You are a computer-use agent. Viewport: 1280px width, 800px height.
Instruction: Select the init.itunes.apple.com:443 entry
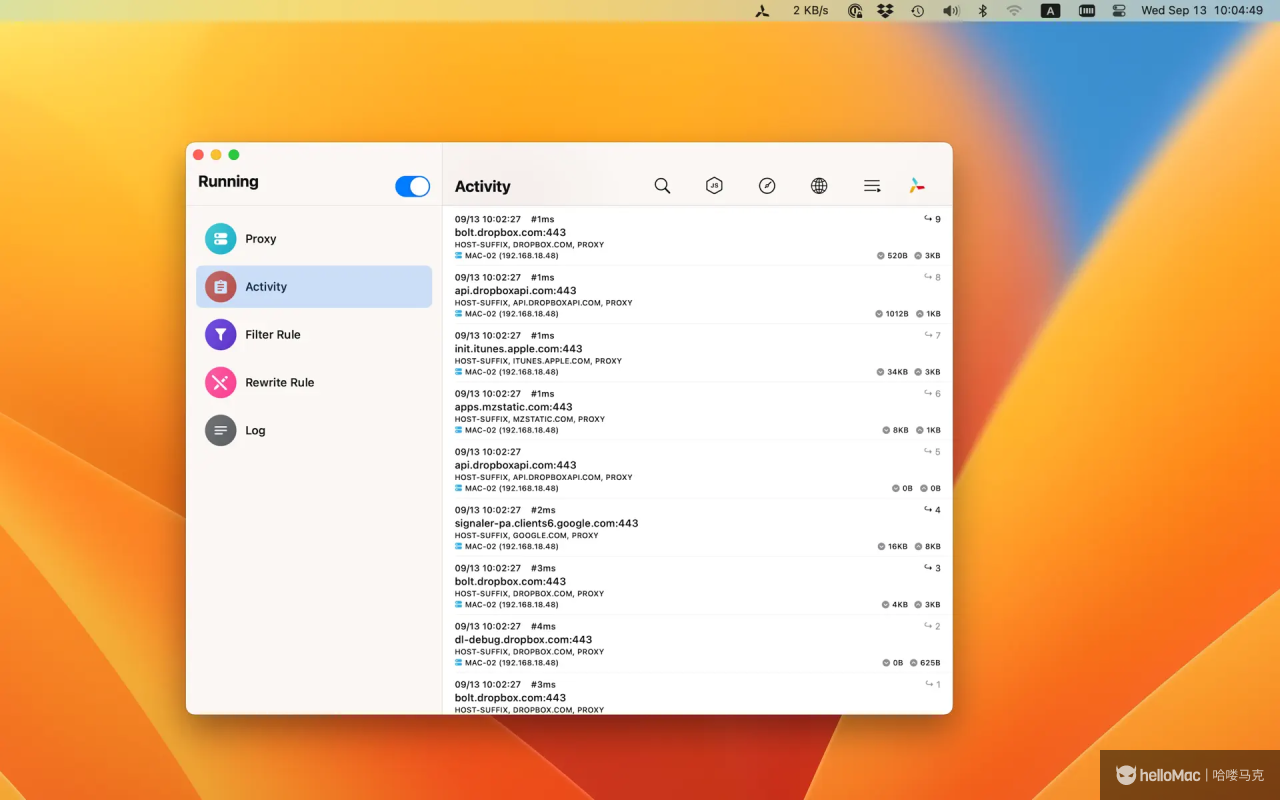697,353
